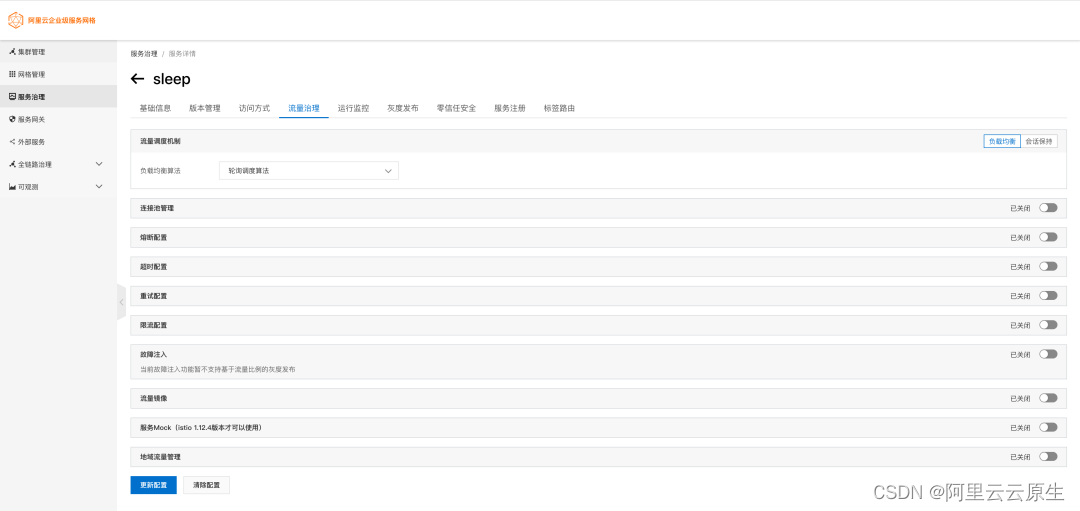
Task: Select the 负载均衡 mode button
Action: [1001, 141]
